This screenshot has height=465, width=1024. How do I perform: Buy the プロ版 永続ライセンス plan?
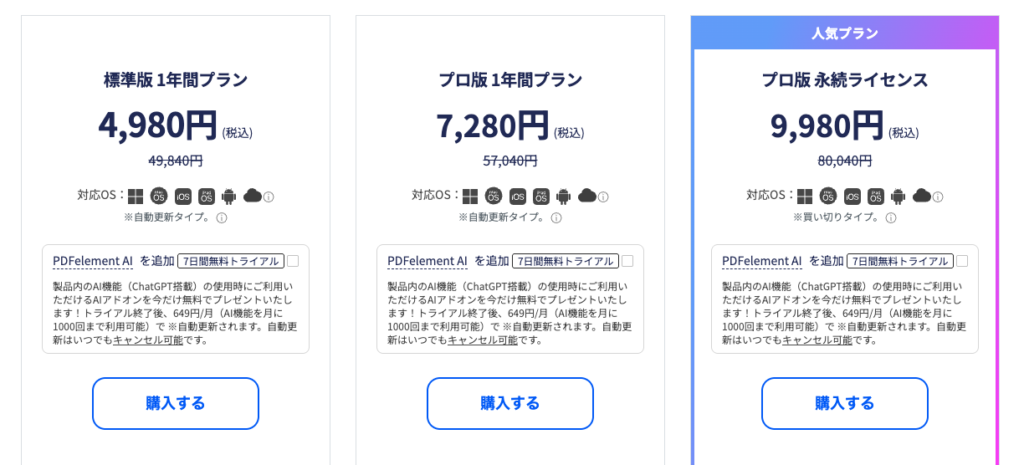point(844,403)
